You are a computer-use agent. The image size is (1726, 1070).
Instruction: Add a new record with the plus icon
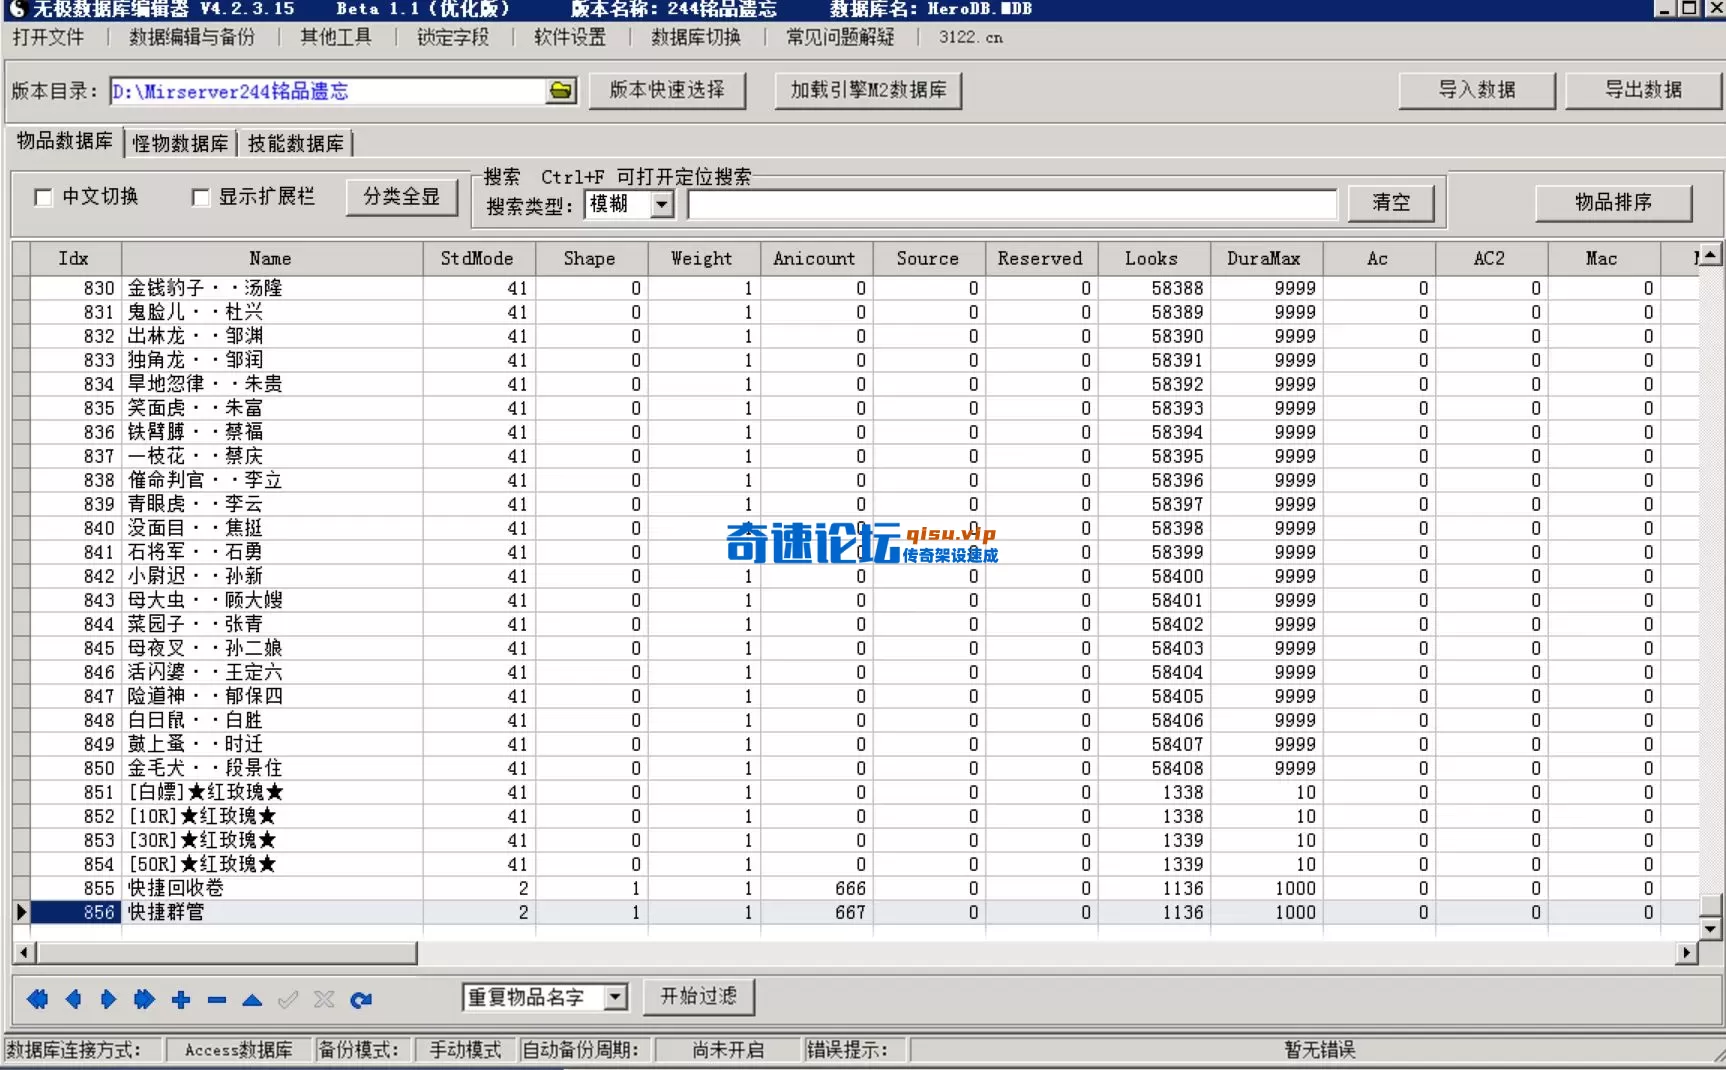180,999
